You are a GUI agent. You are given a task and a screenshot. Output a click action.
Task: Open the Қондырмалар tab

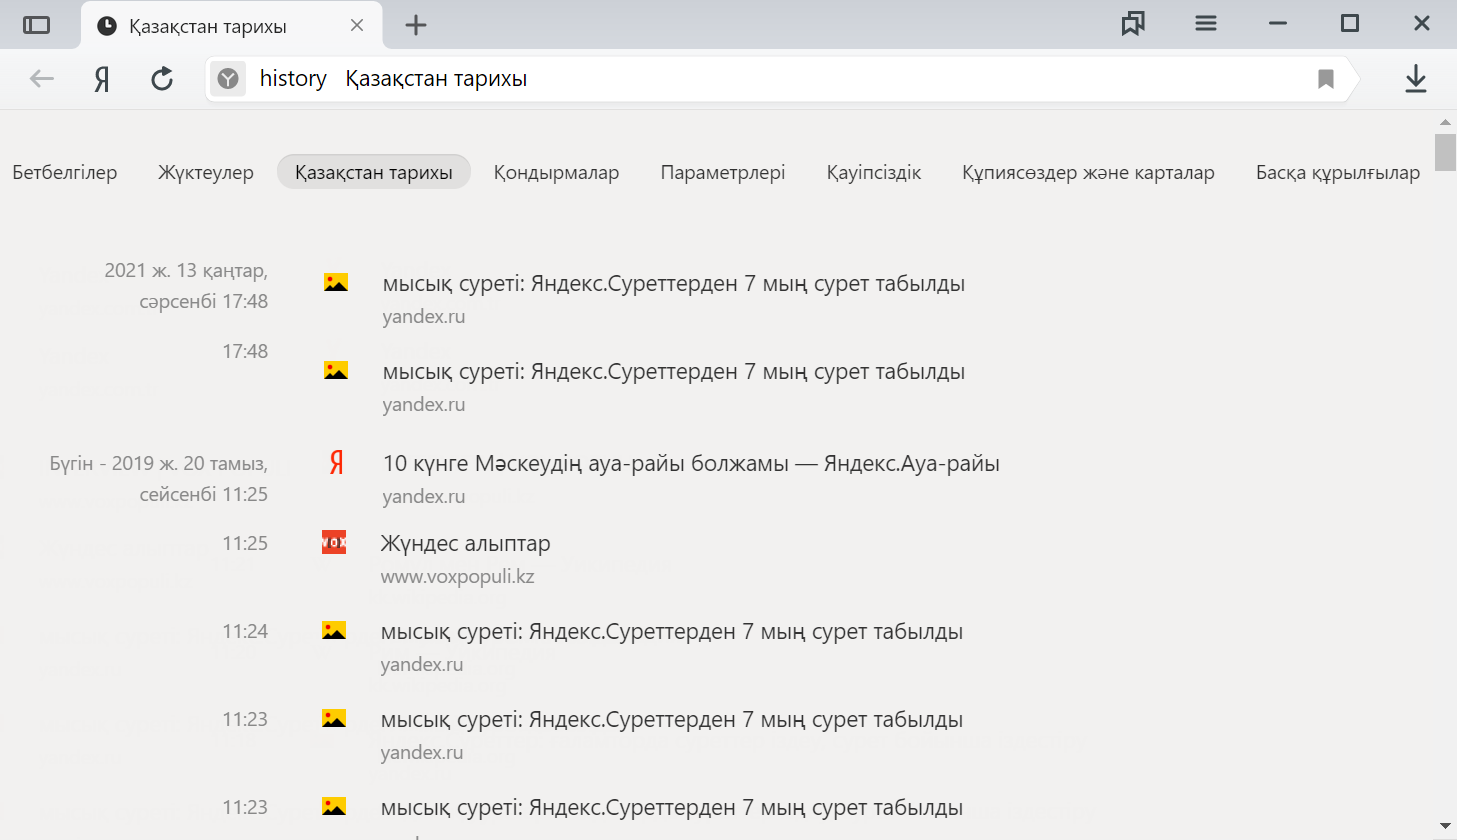coord(556,172)
